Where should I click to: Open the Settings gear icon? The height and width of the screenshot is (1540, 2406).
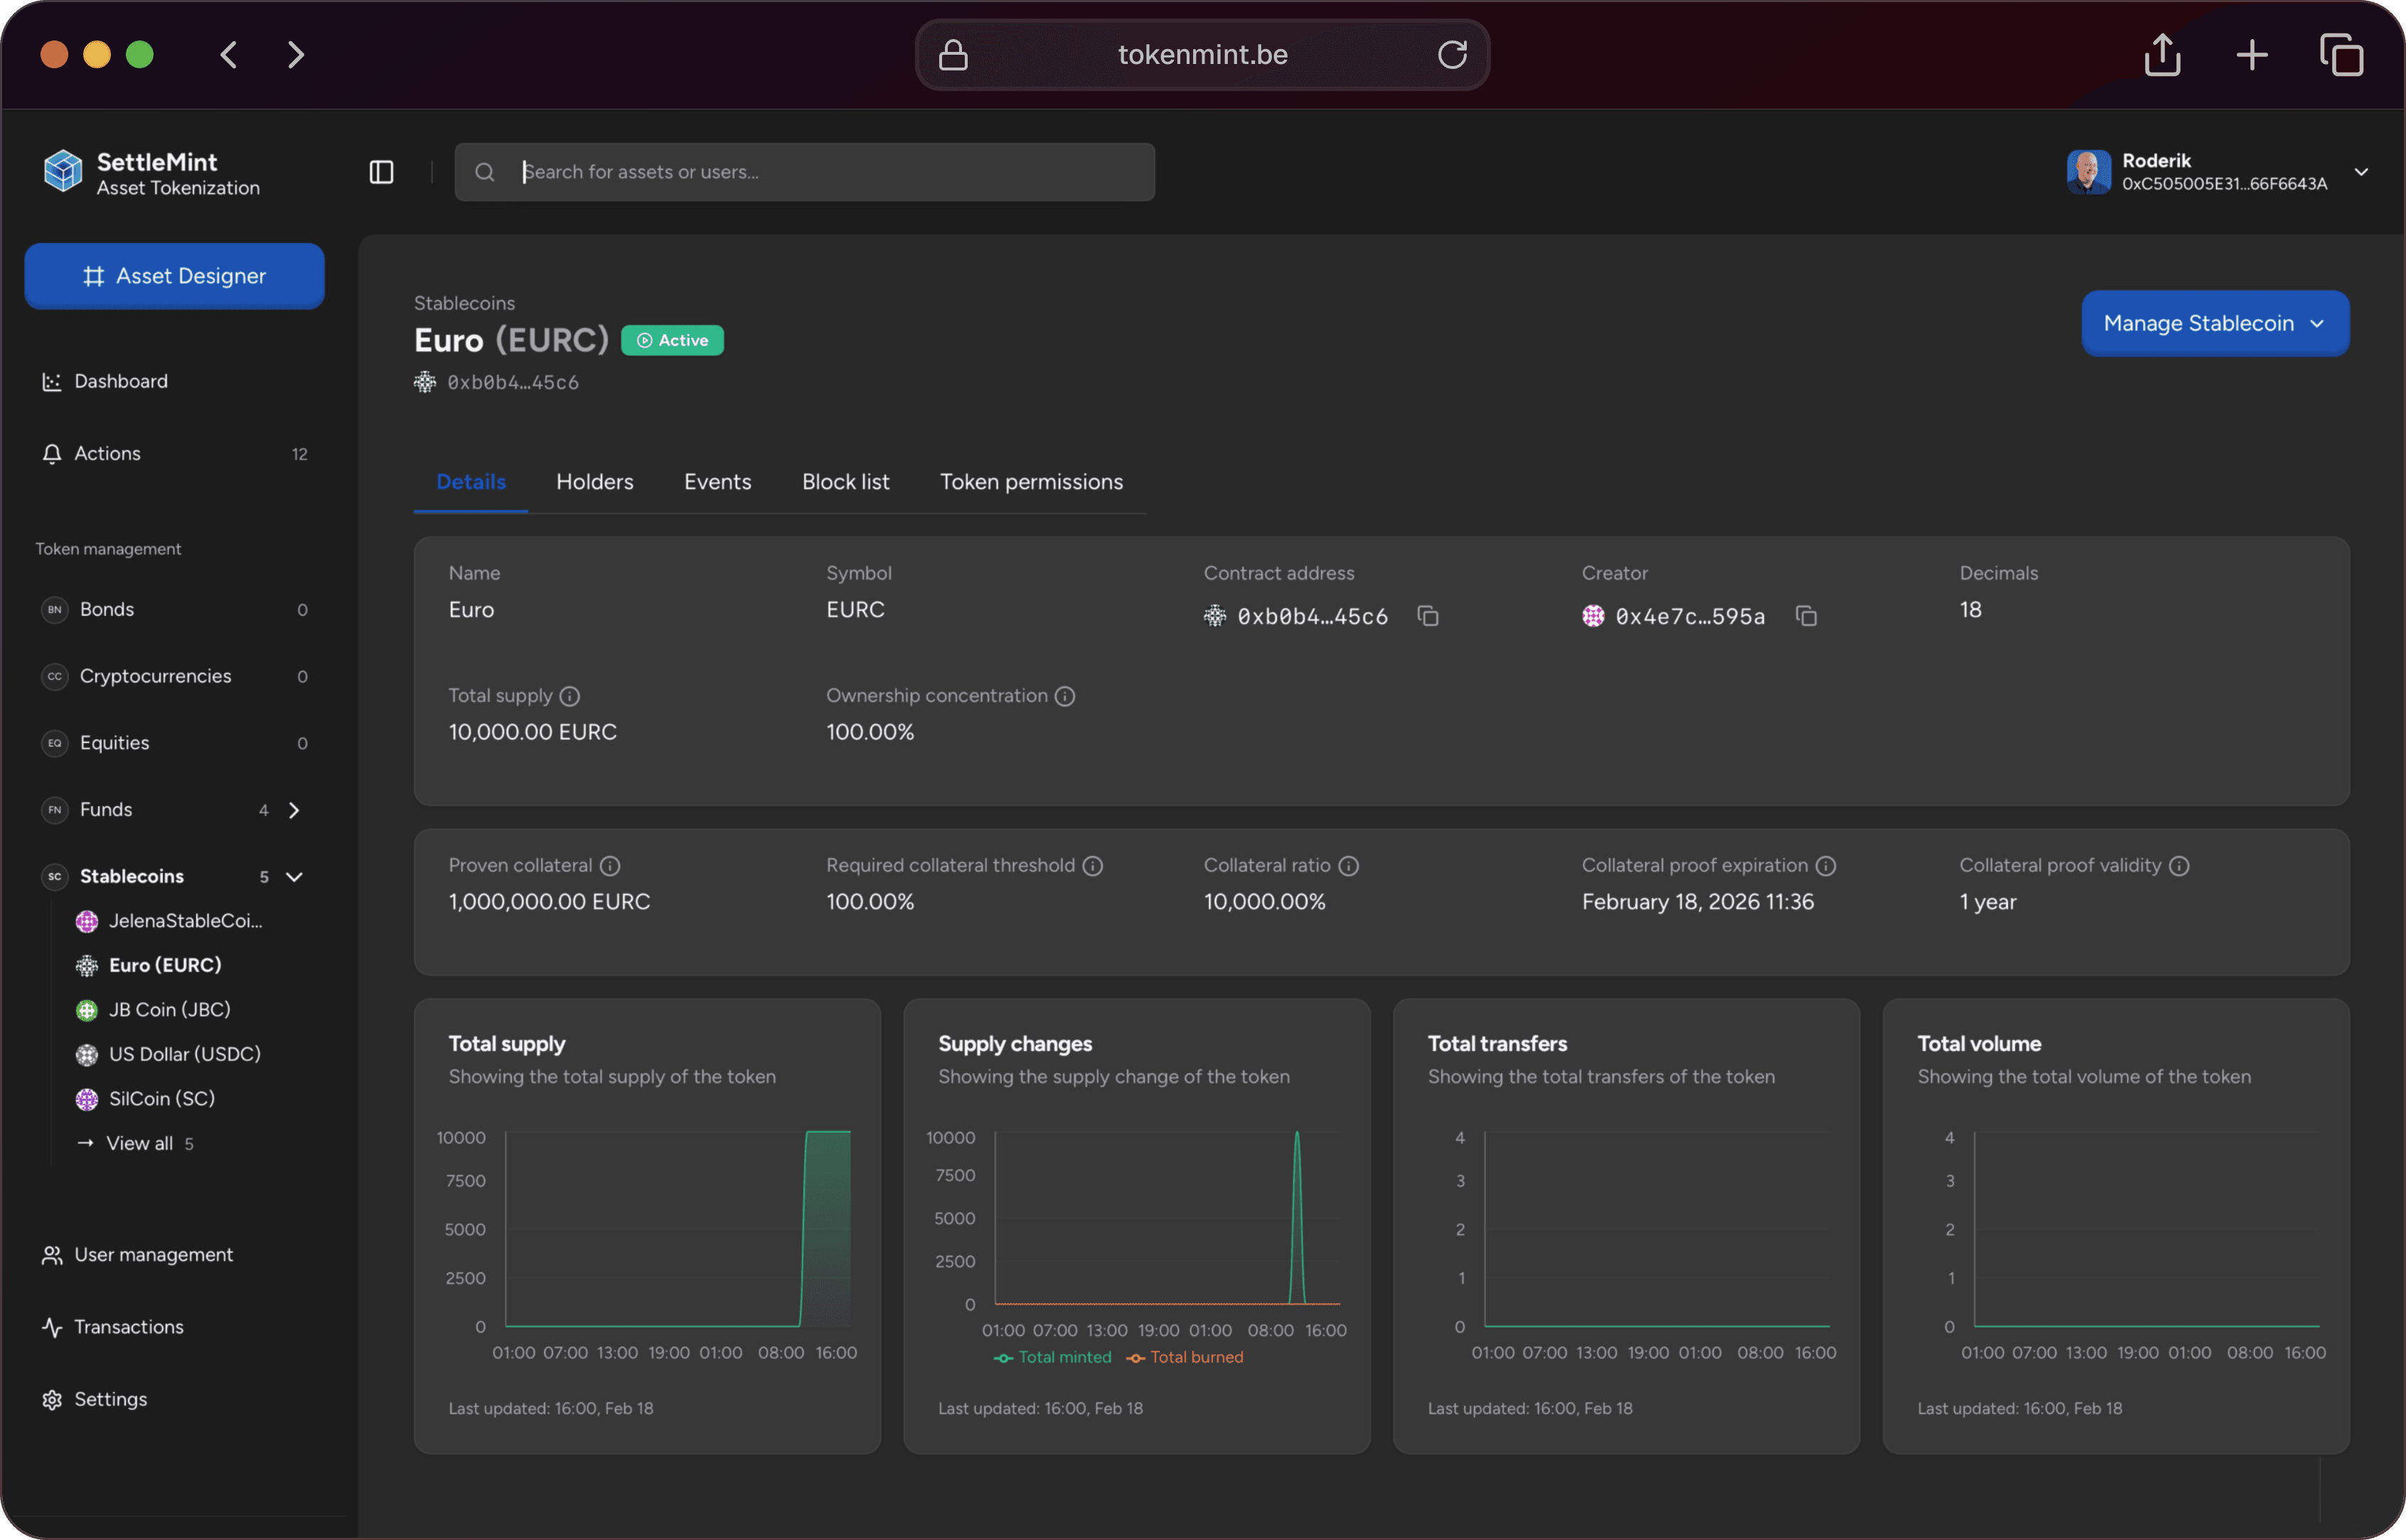(x=52, y=1399)
